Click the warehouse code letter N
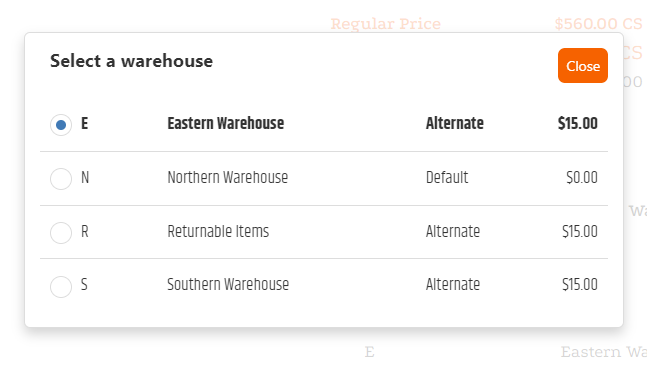 85,177
